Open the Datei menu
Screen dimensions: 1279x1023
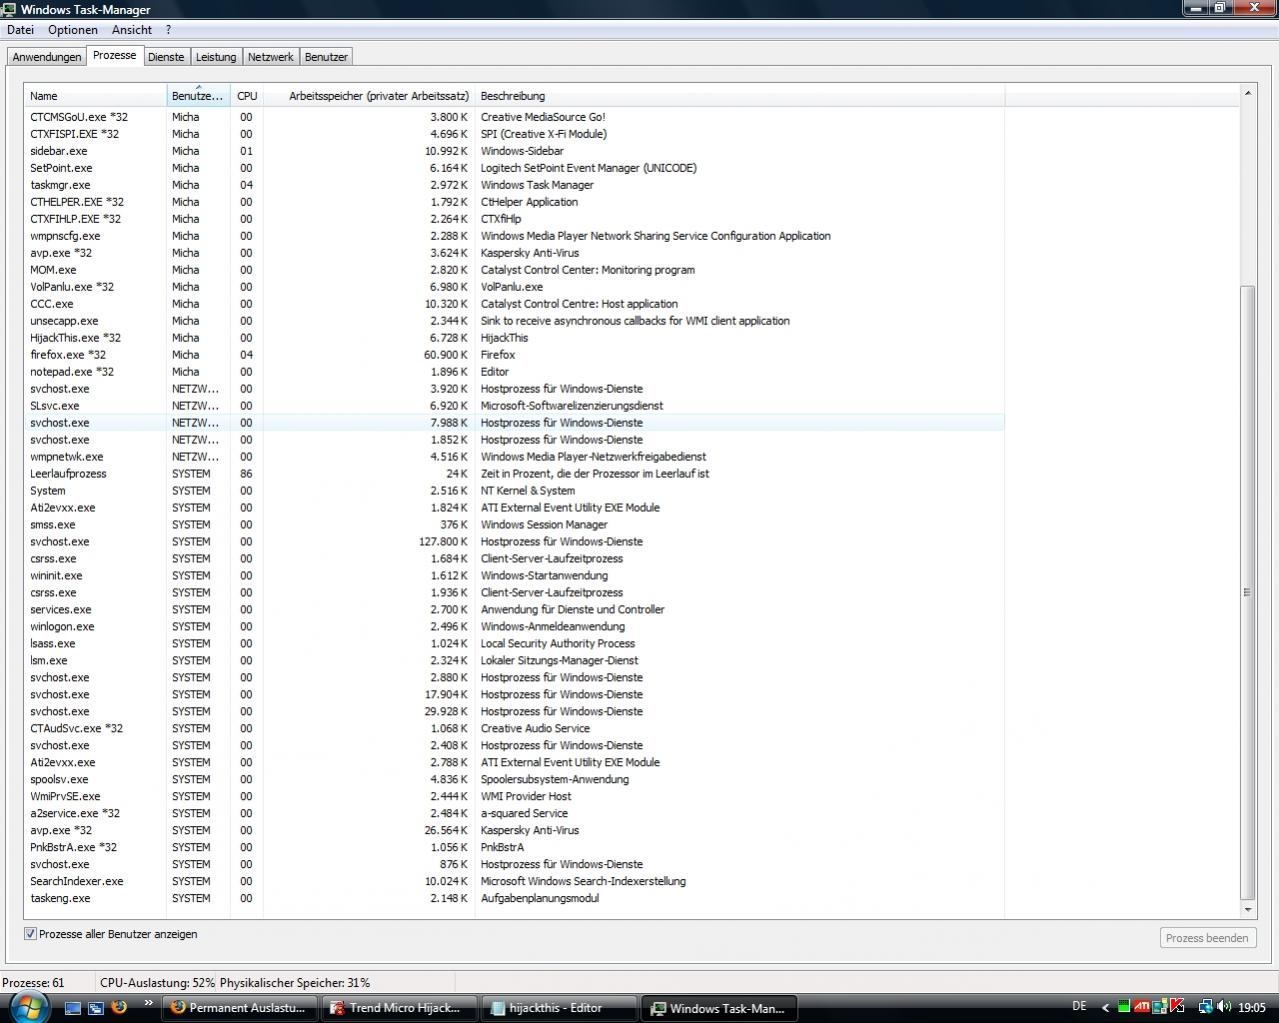click(20, 30)
